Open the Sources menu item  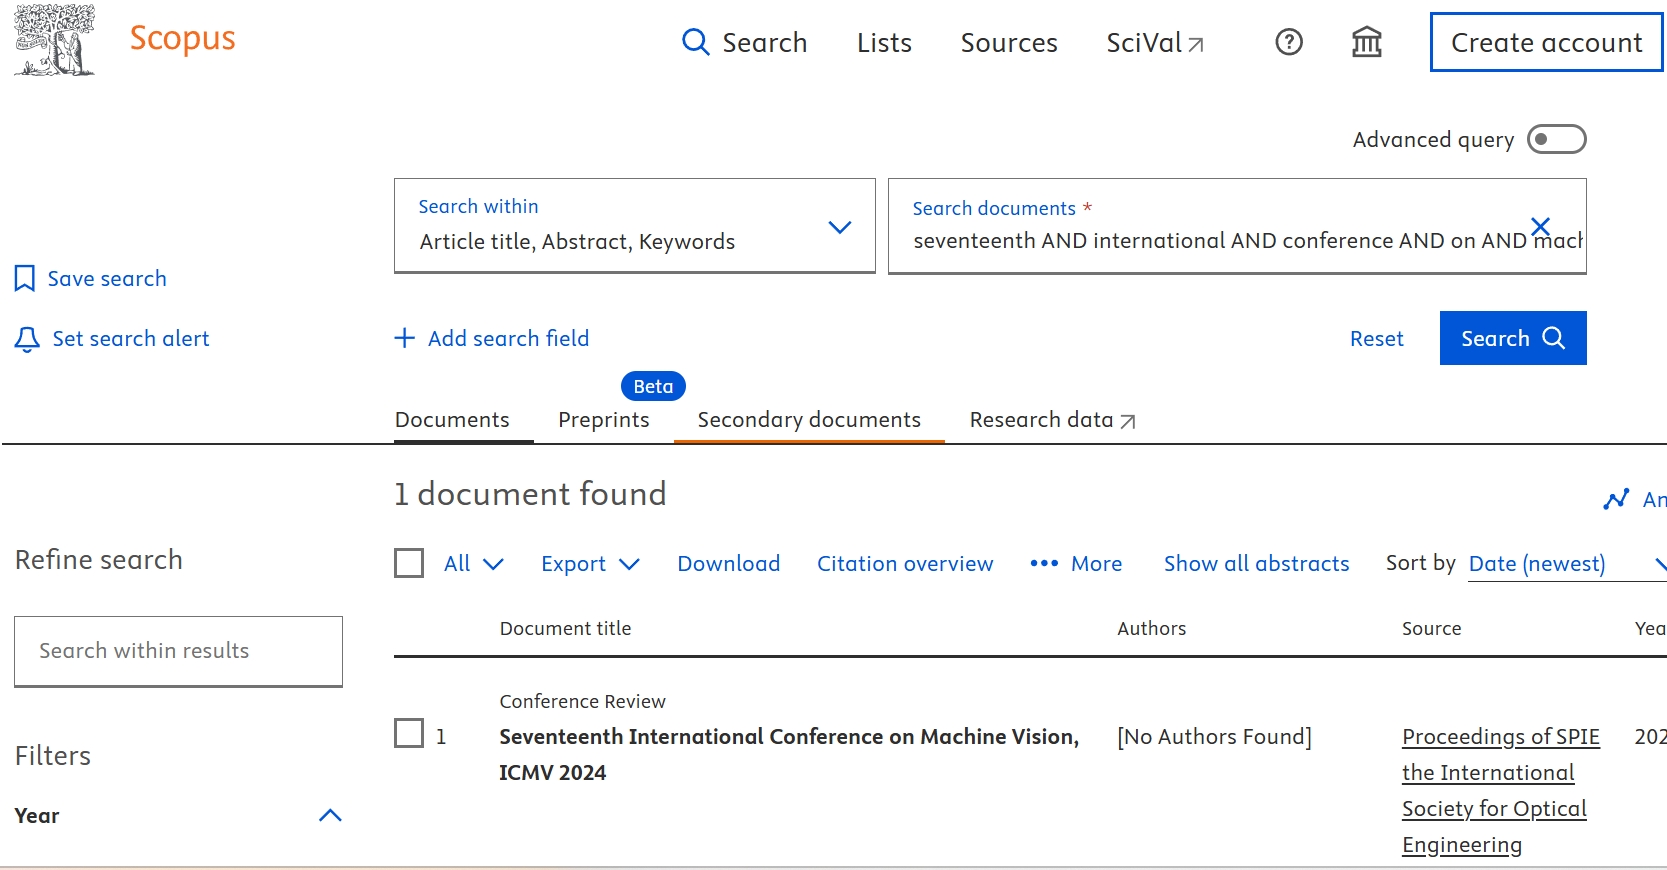[x=1009, y=43]
